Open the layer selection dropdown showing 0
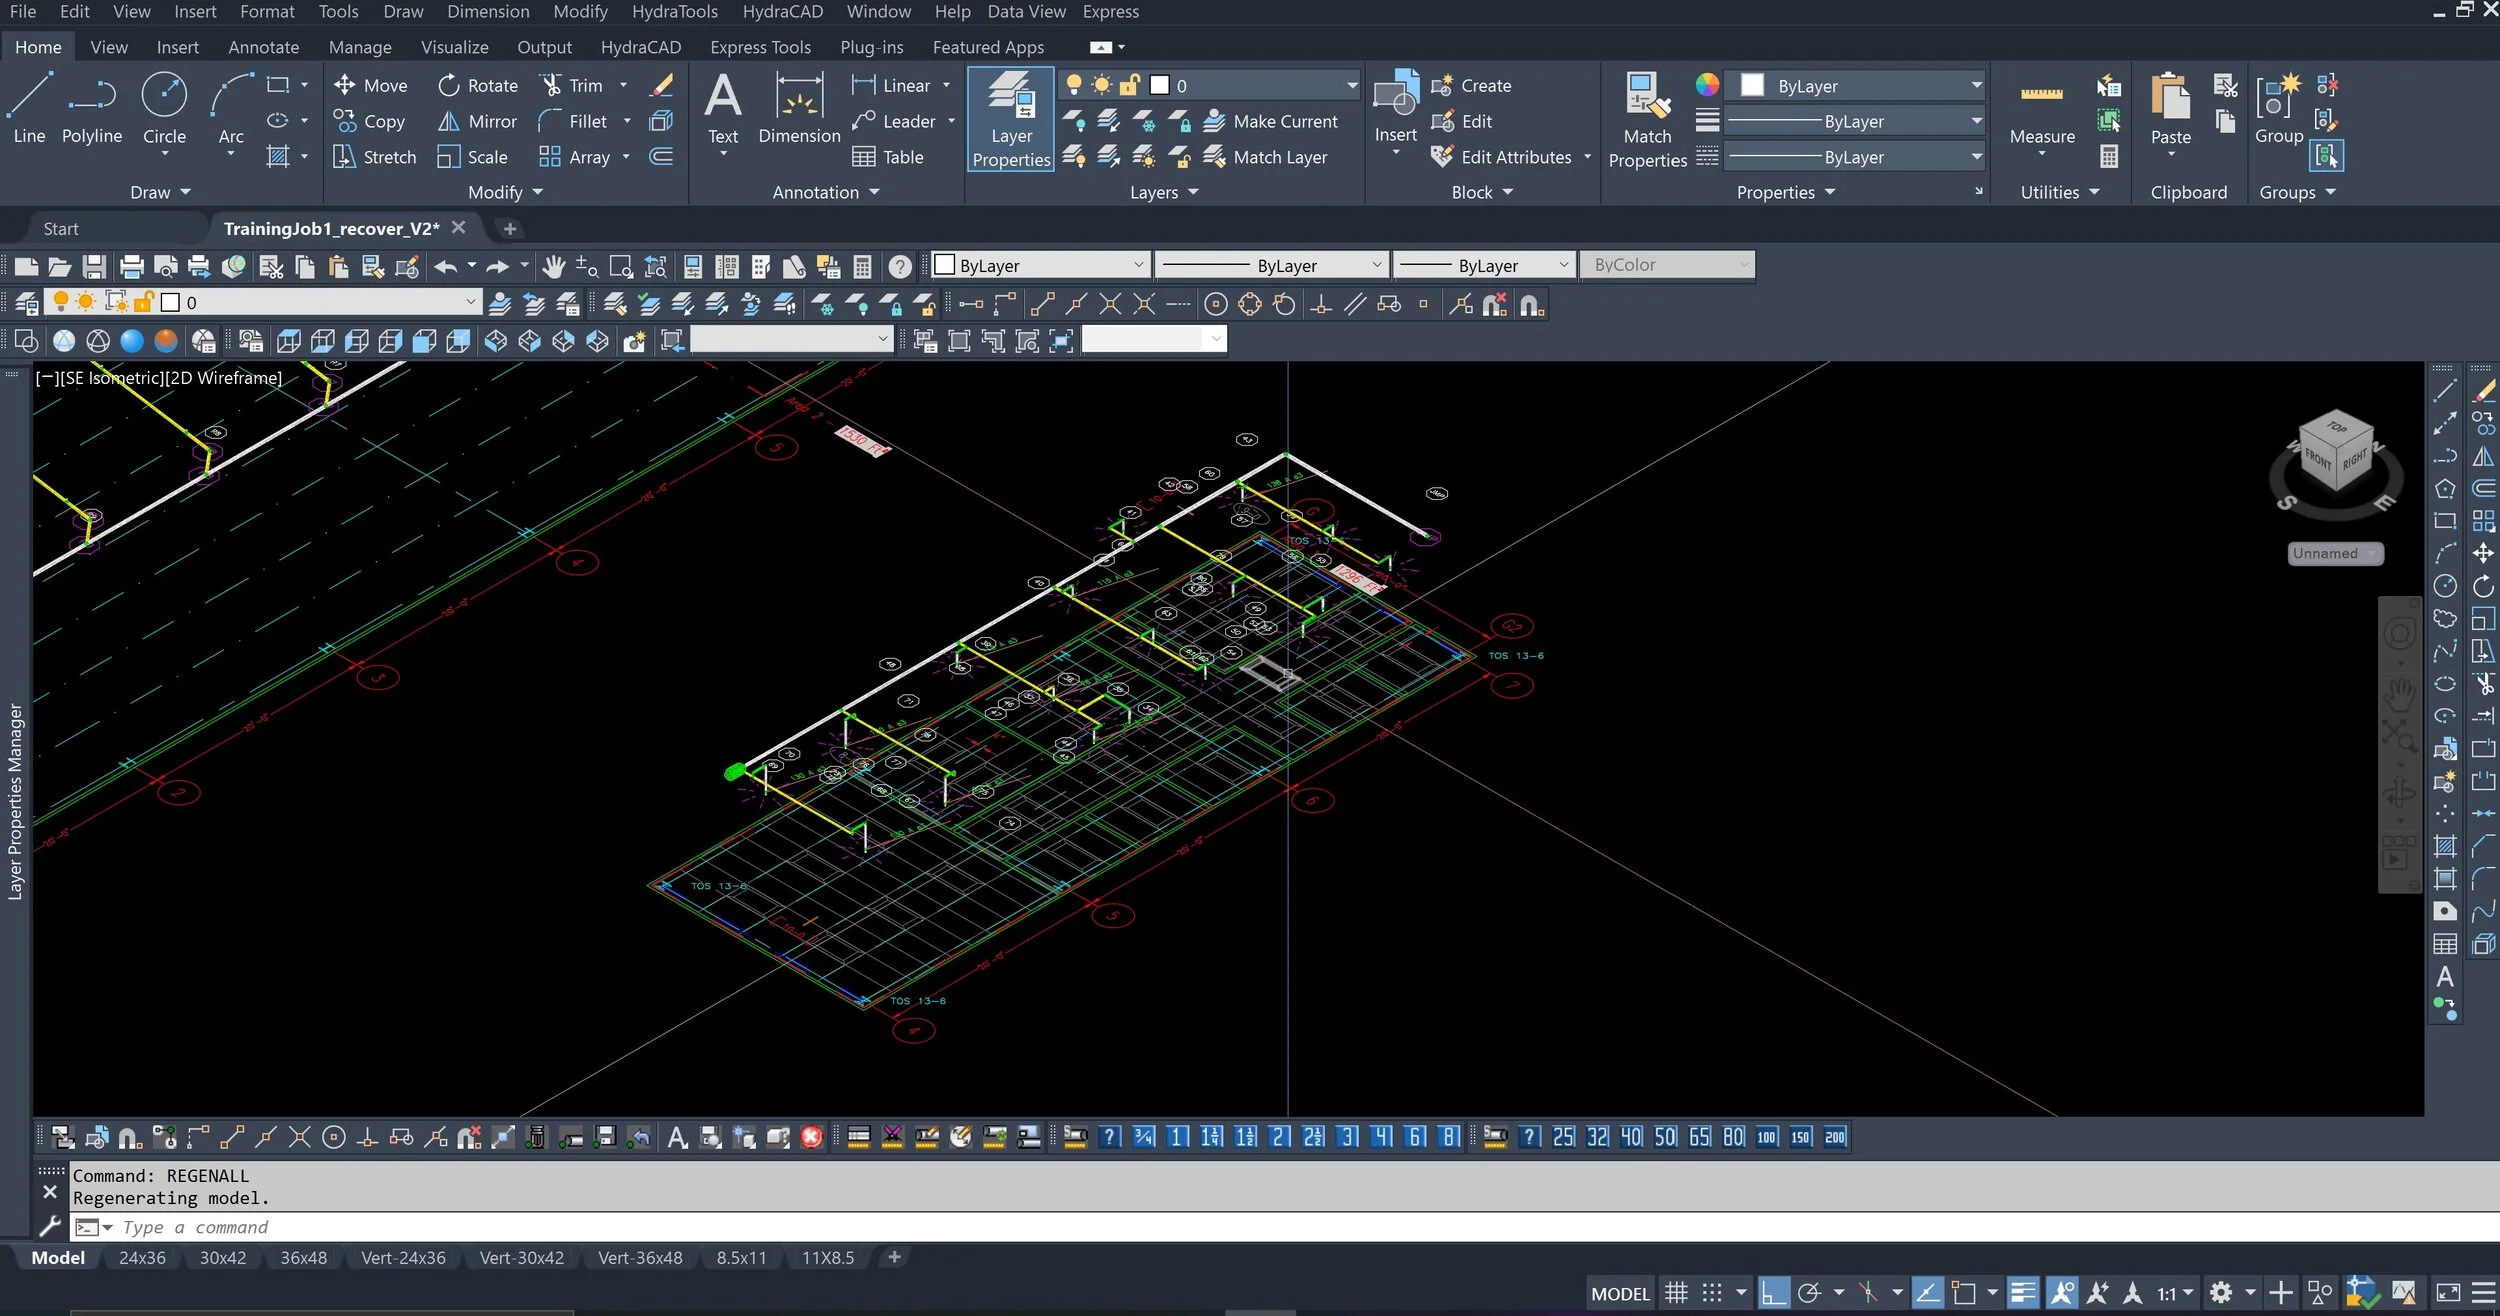 (x=1350, y=85)
